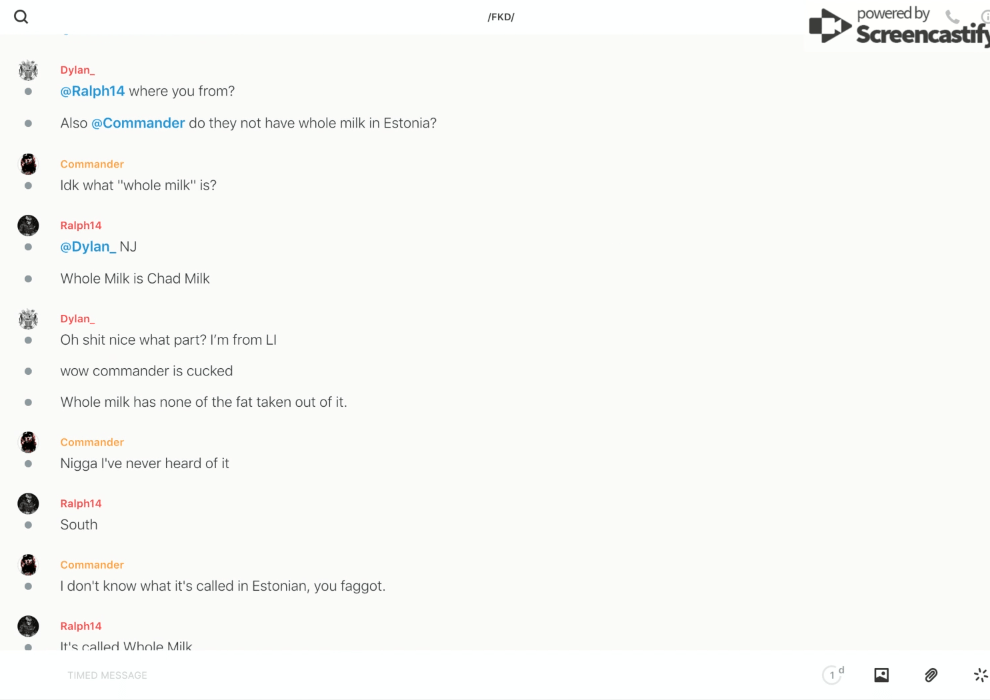Open the @Commander mention in Dylan_'s message

tap(138, 123)
